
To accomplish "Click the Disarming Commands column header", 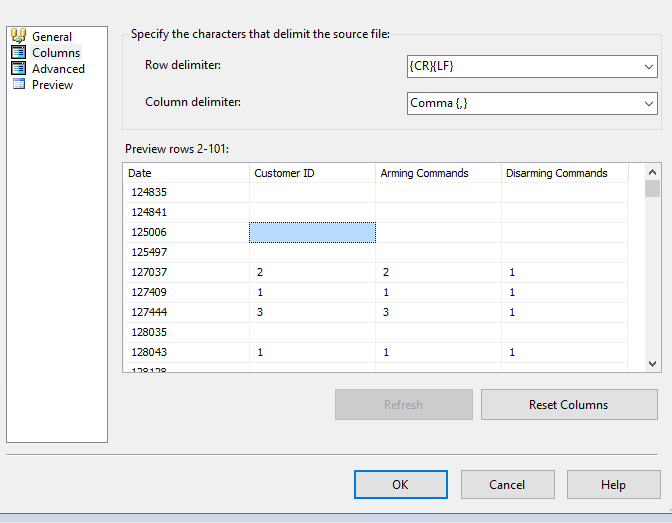I will (564, 173).
